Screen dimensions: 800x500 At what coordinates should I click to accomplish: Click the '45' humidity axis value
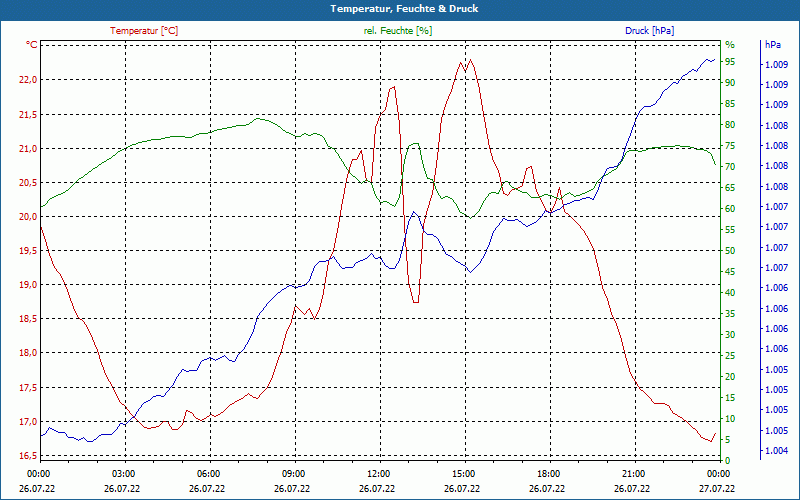click(x=730, y=272)
